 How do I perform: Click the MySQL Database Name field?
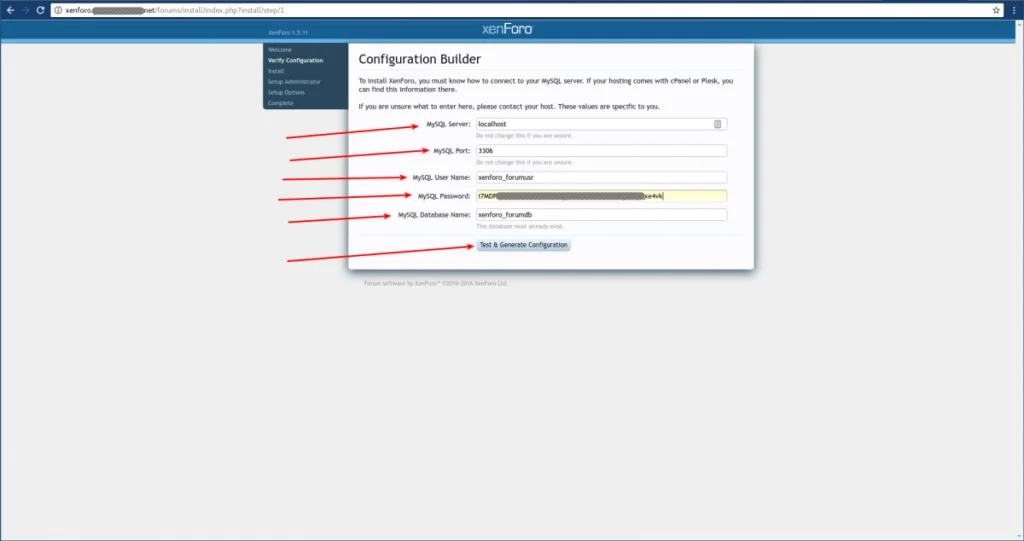(601, 215)
